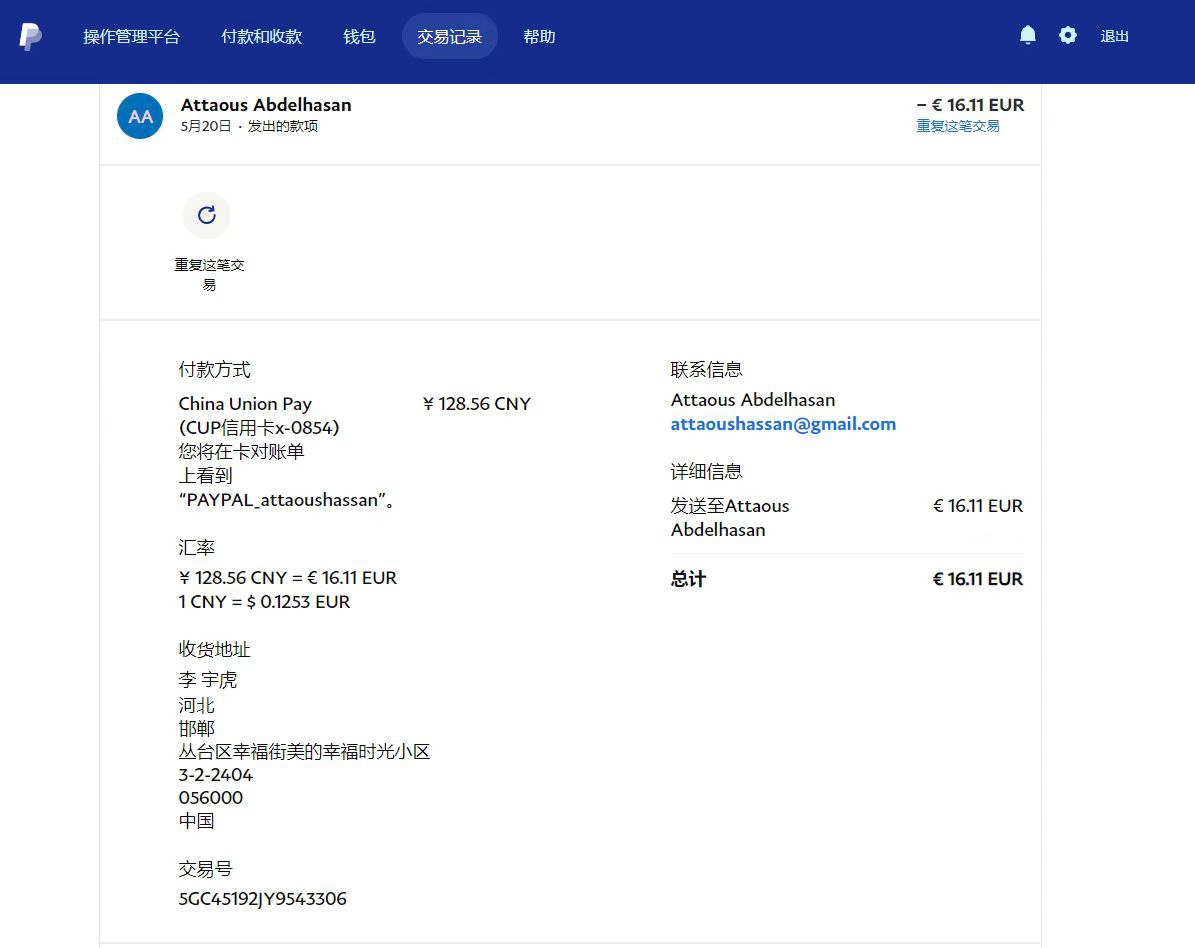Open the 帮助 menu item
The height and width of the screenshot is (948, 1195).
(x=539, y=37)
